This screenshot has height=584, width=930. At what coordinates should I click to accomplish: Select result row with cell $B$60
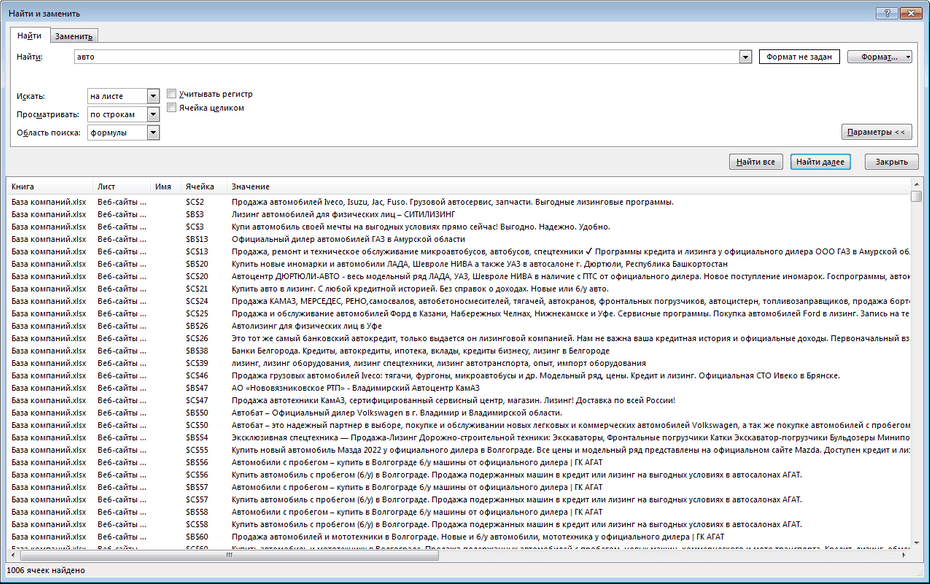459,537
